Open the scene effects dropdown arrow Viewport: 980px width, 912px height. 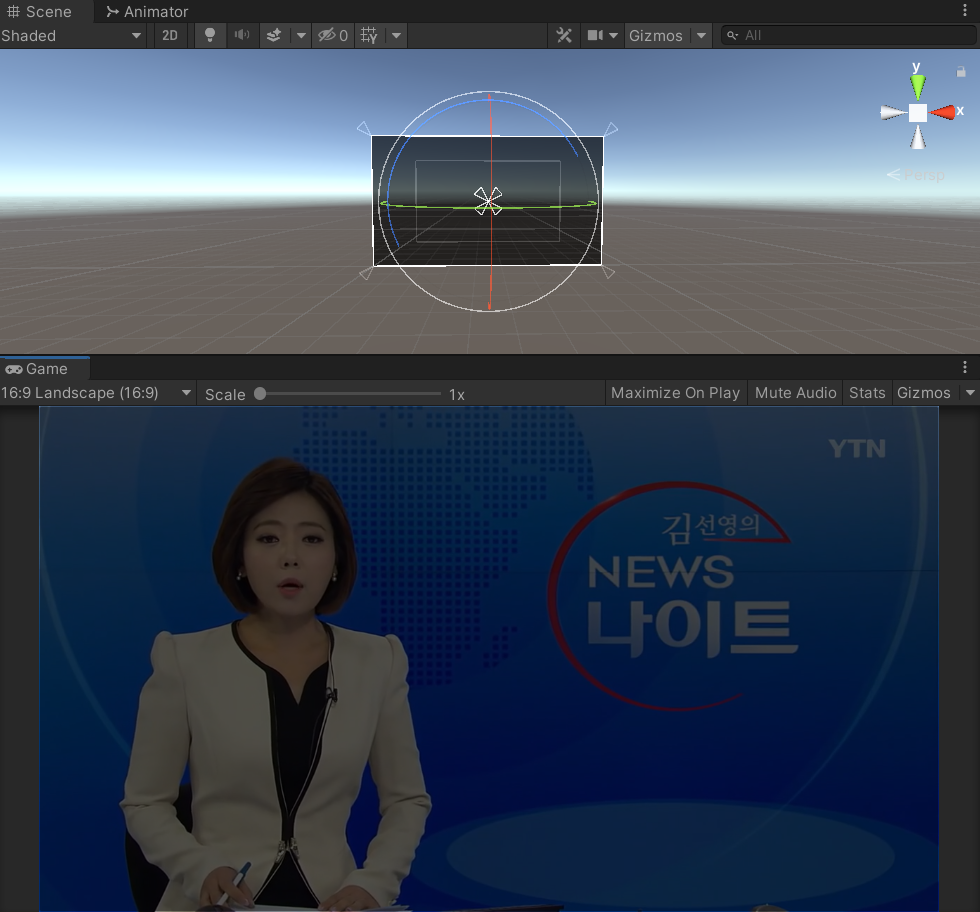301,36
